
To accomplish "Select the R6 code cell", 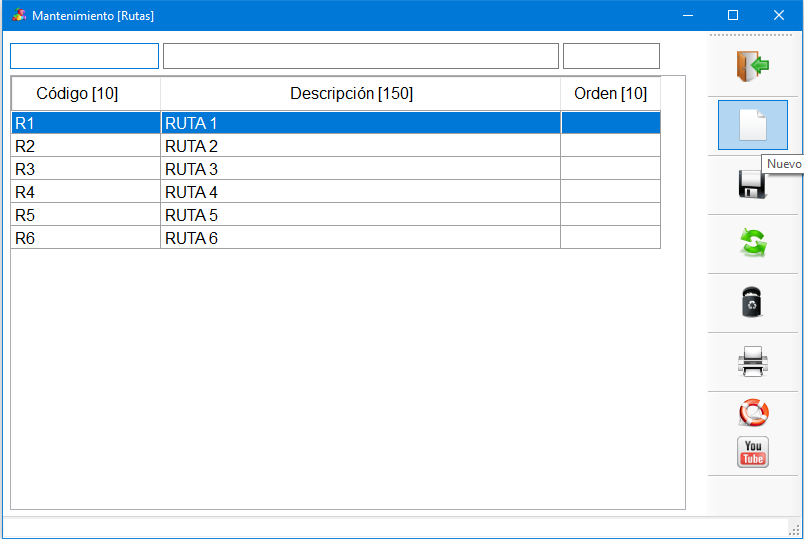I will [x=86, y=238].
